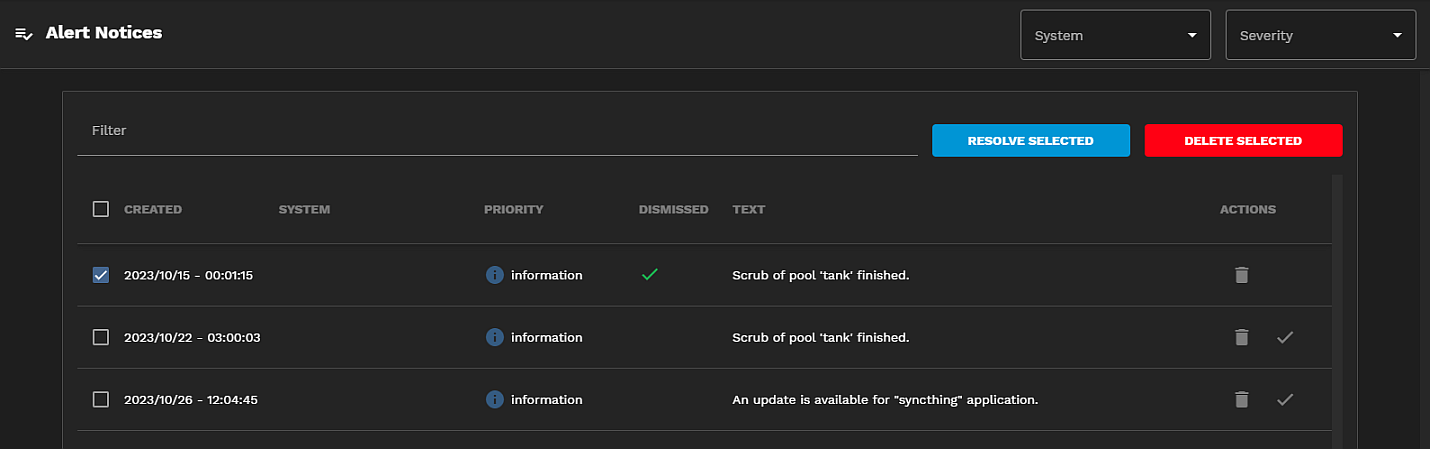Click the Alert Notices list icon in header
Viewport: 1430px width, 449px height.
[24, 33]
